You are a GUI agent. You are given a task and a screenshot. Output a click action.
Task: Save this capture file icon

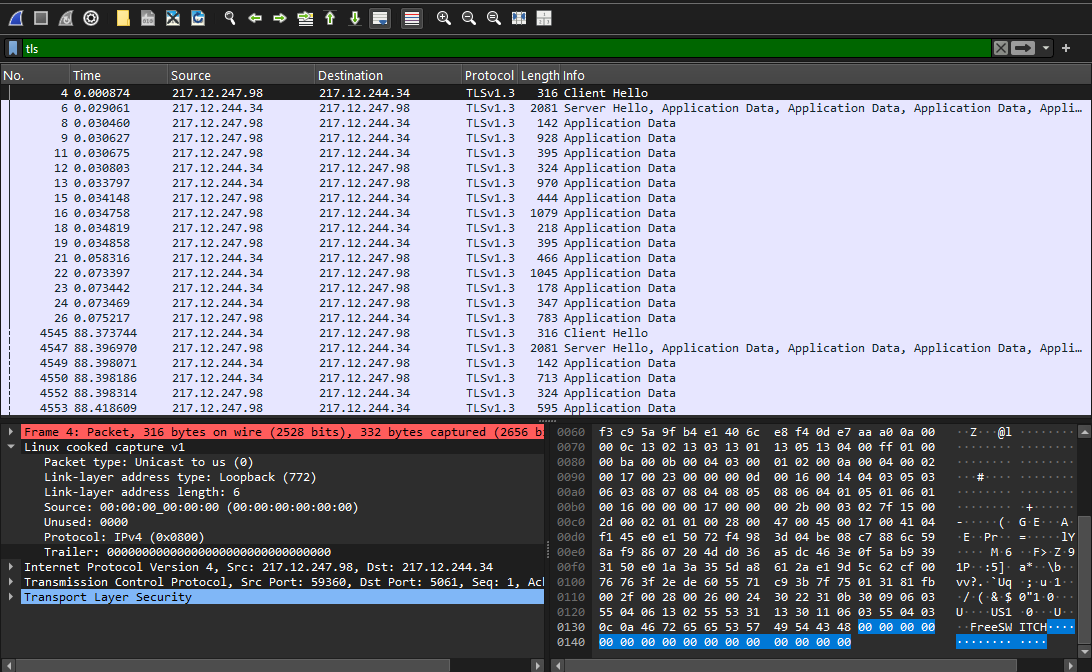[x=148, y=18]
